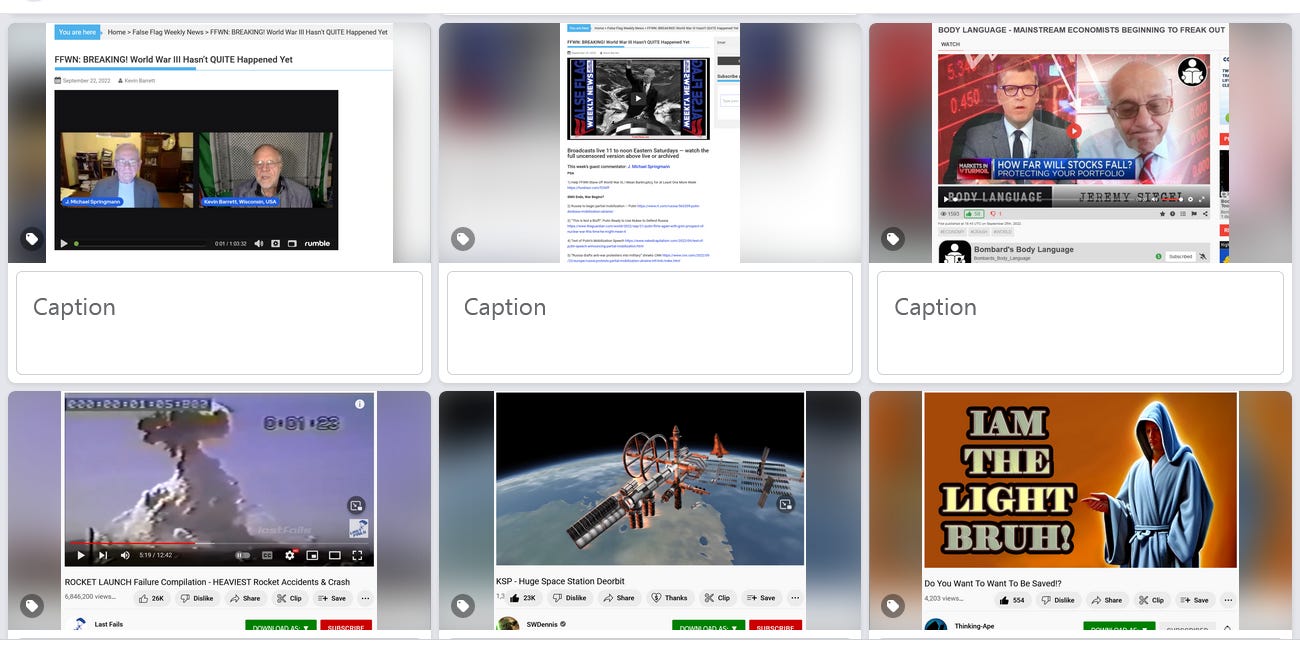Select the I Am The Light Bruh thumbnail
This screenshot has width=1300, height=650.
pyautogui.click(x=1080, y=510)
